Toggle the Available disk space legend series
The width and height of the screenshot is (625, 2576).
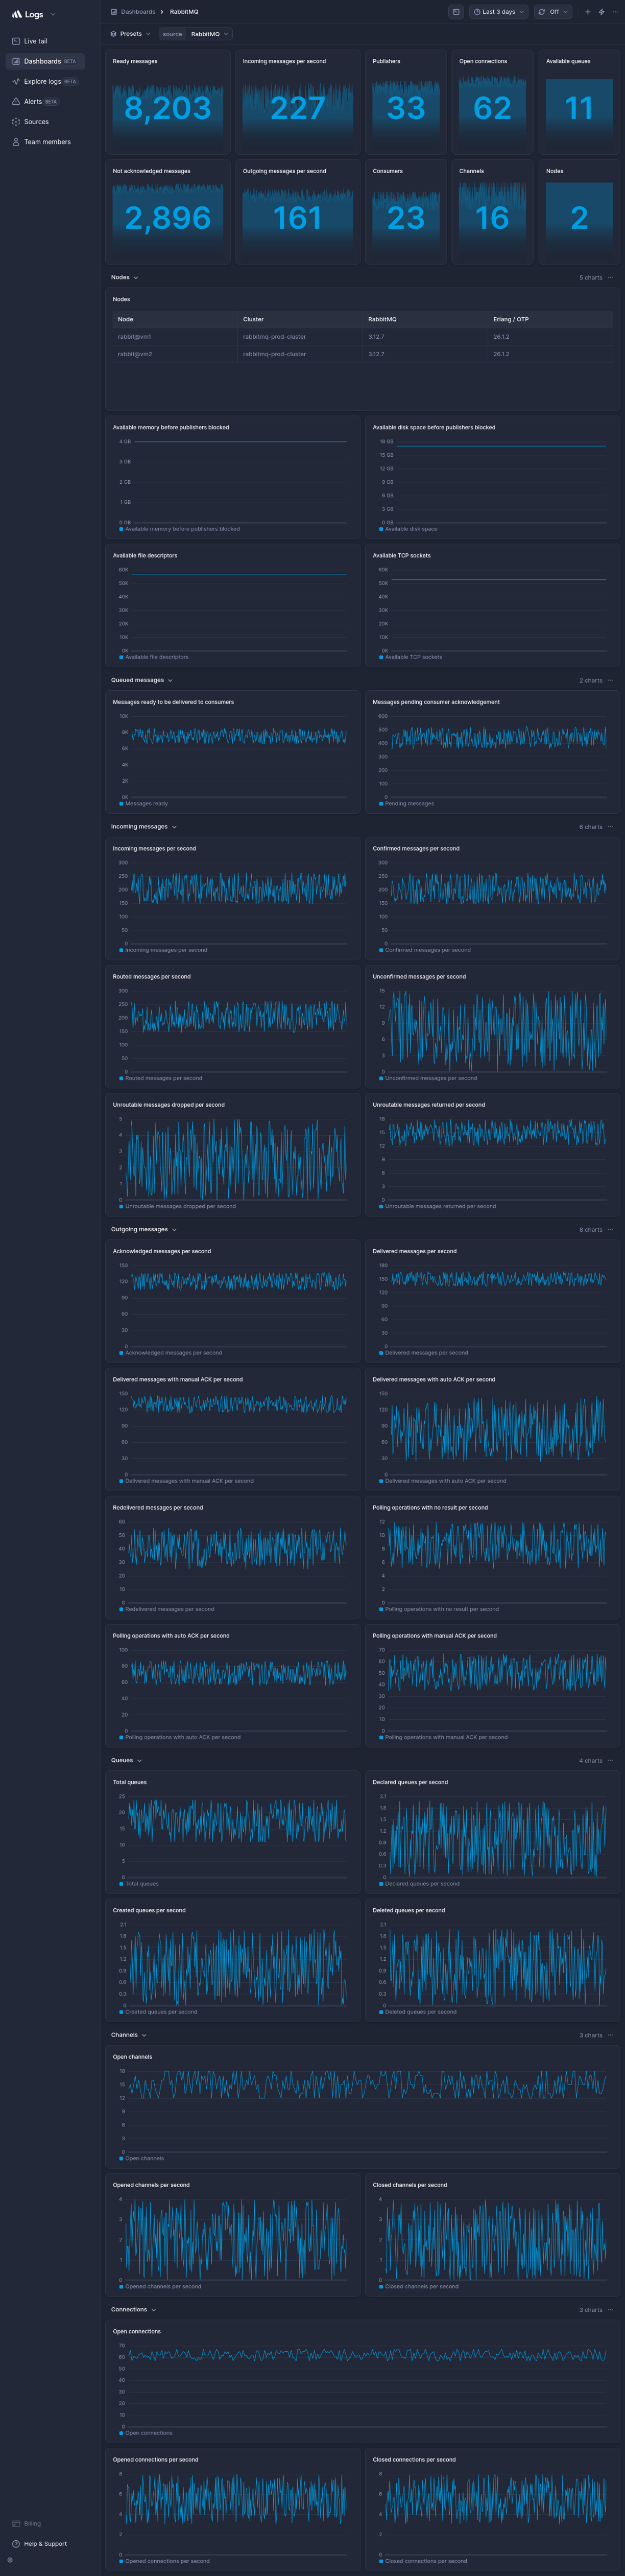[x=409, y=529]
